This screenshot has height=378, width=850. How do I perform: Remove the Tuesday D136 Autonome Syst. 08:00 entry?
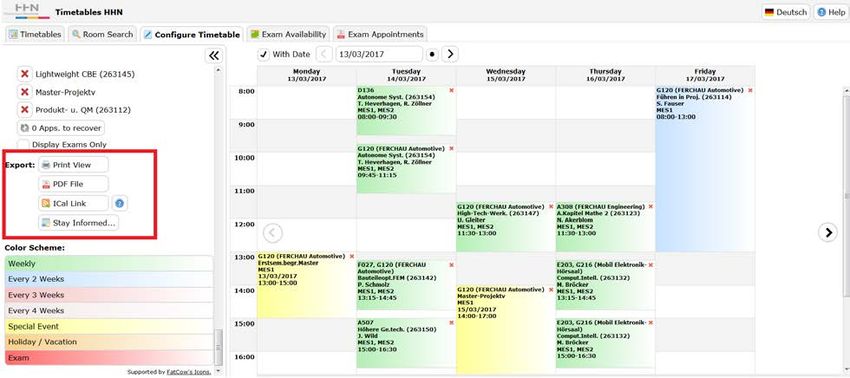tap(452, 91)
